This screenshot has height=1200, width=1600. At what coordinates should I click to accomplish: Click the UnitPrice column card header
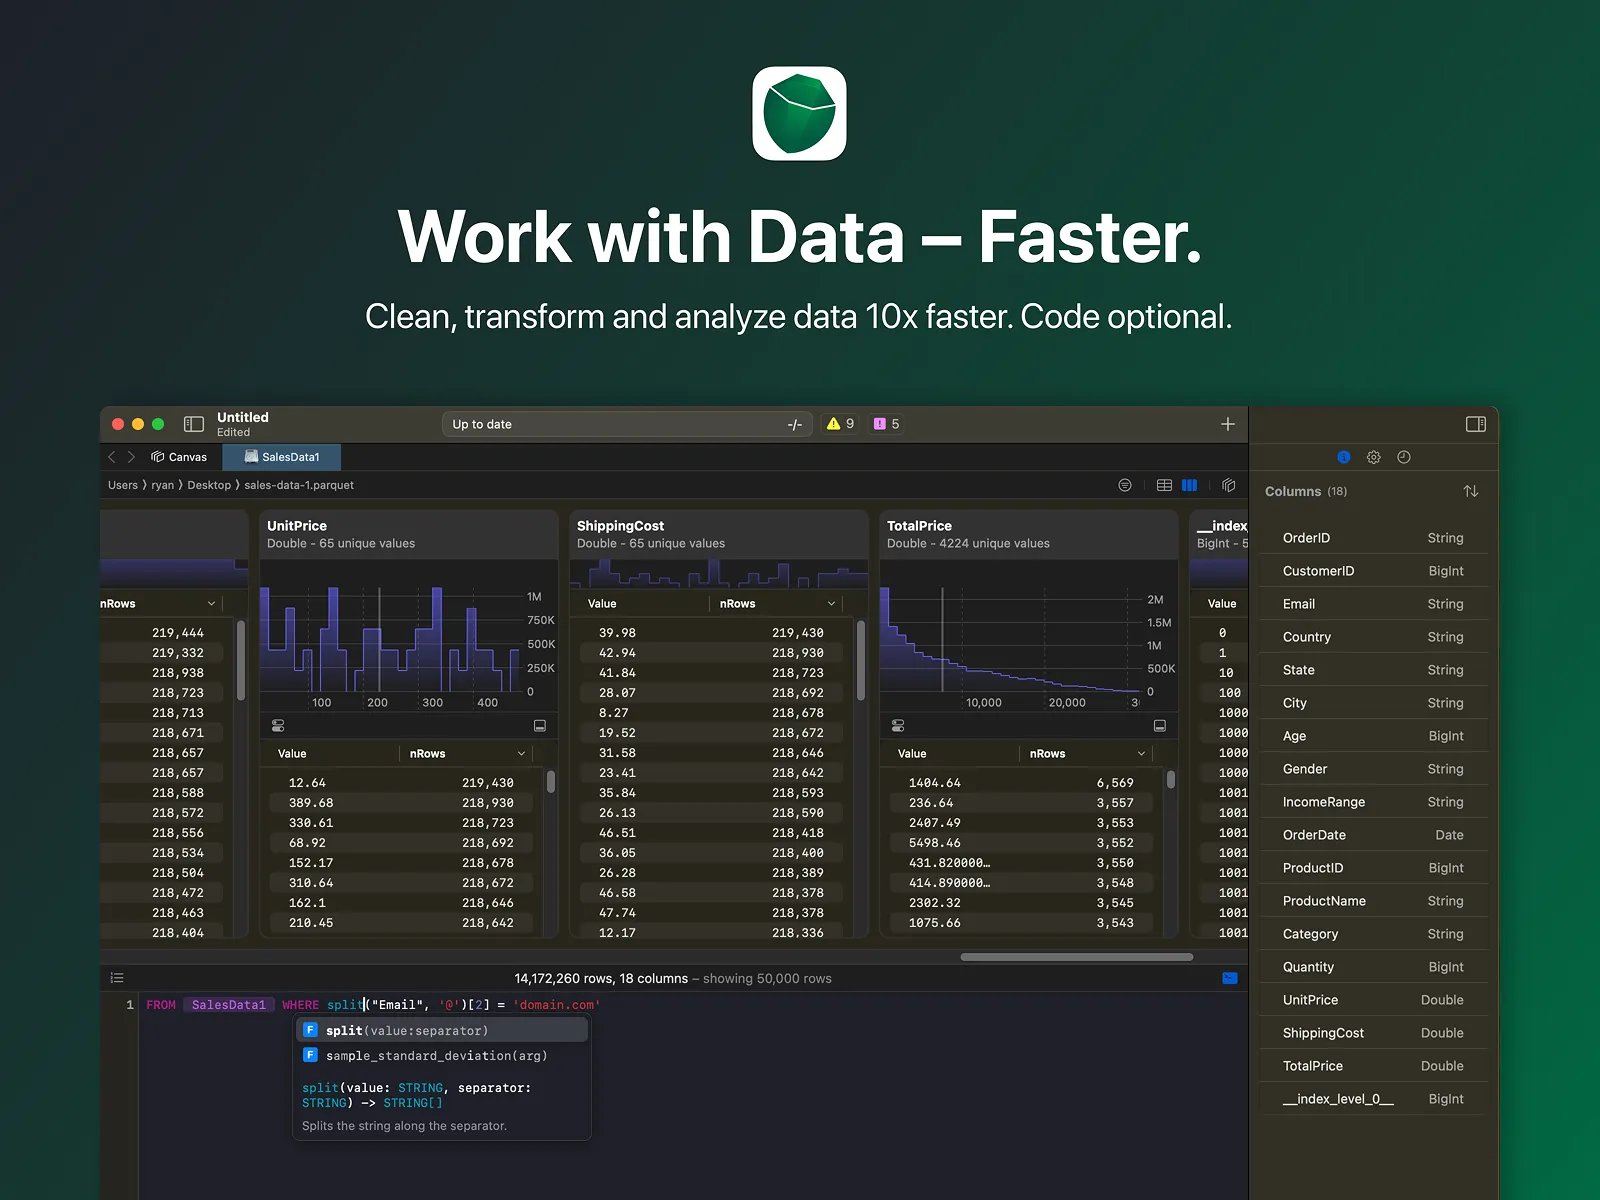409,534
